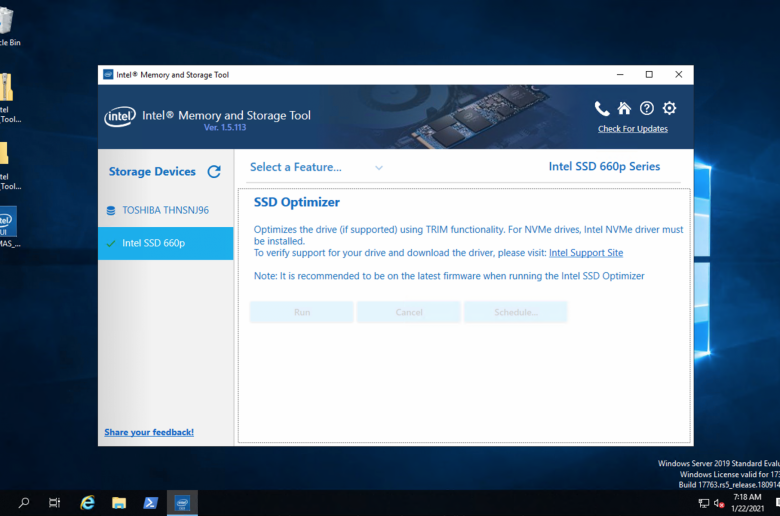Select the zipped Tool archive desktop icon
780x516 pixels.
pyautogui.click(x=7, y=99)
